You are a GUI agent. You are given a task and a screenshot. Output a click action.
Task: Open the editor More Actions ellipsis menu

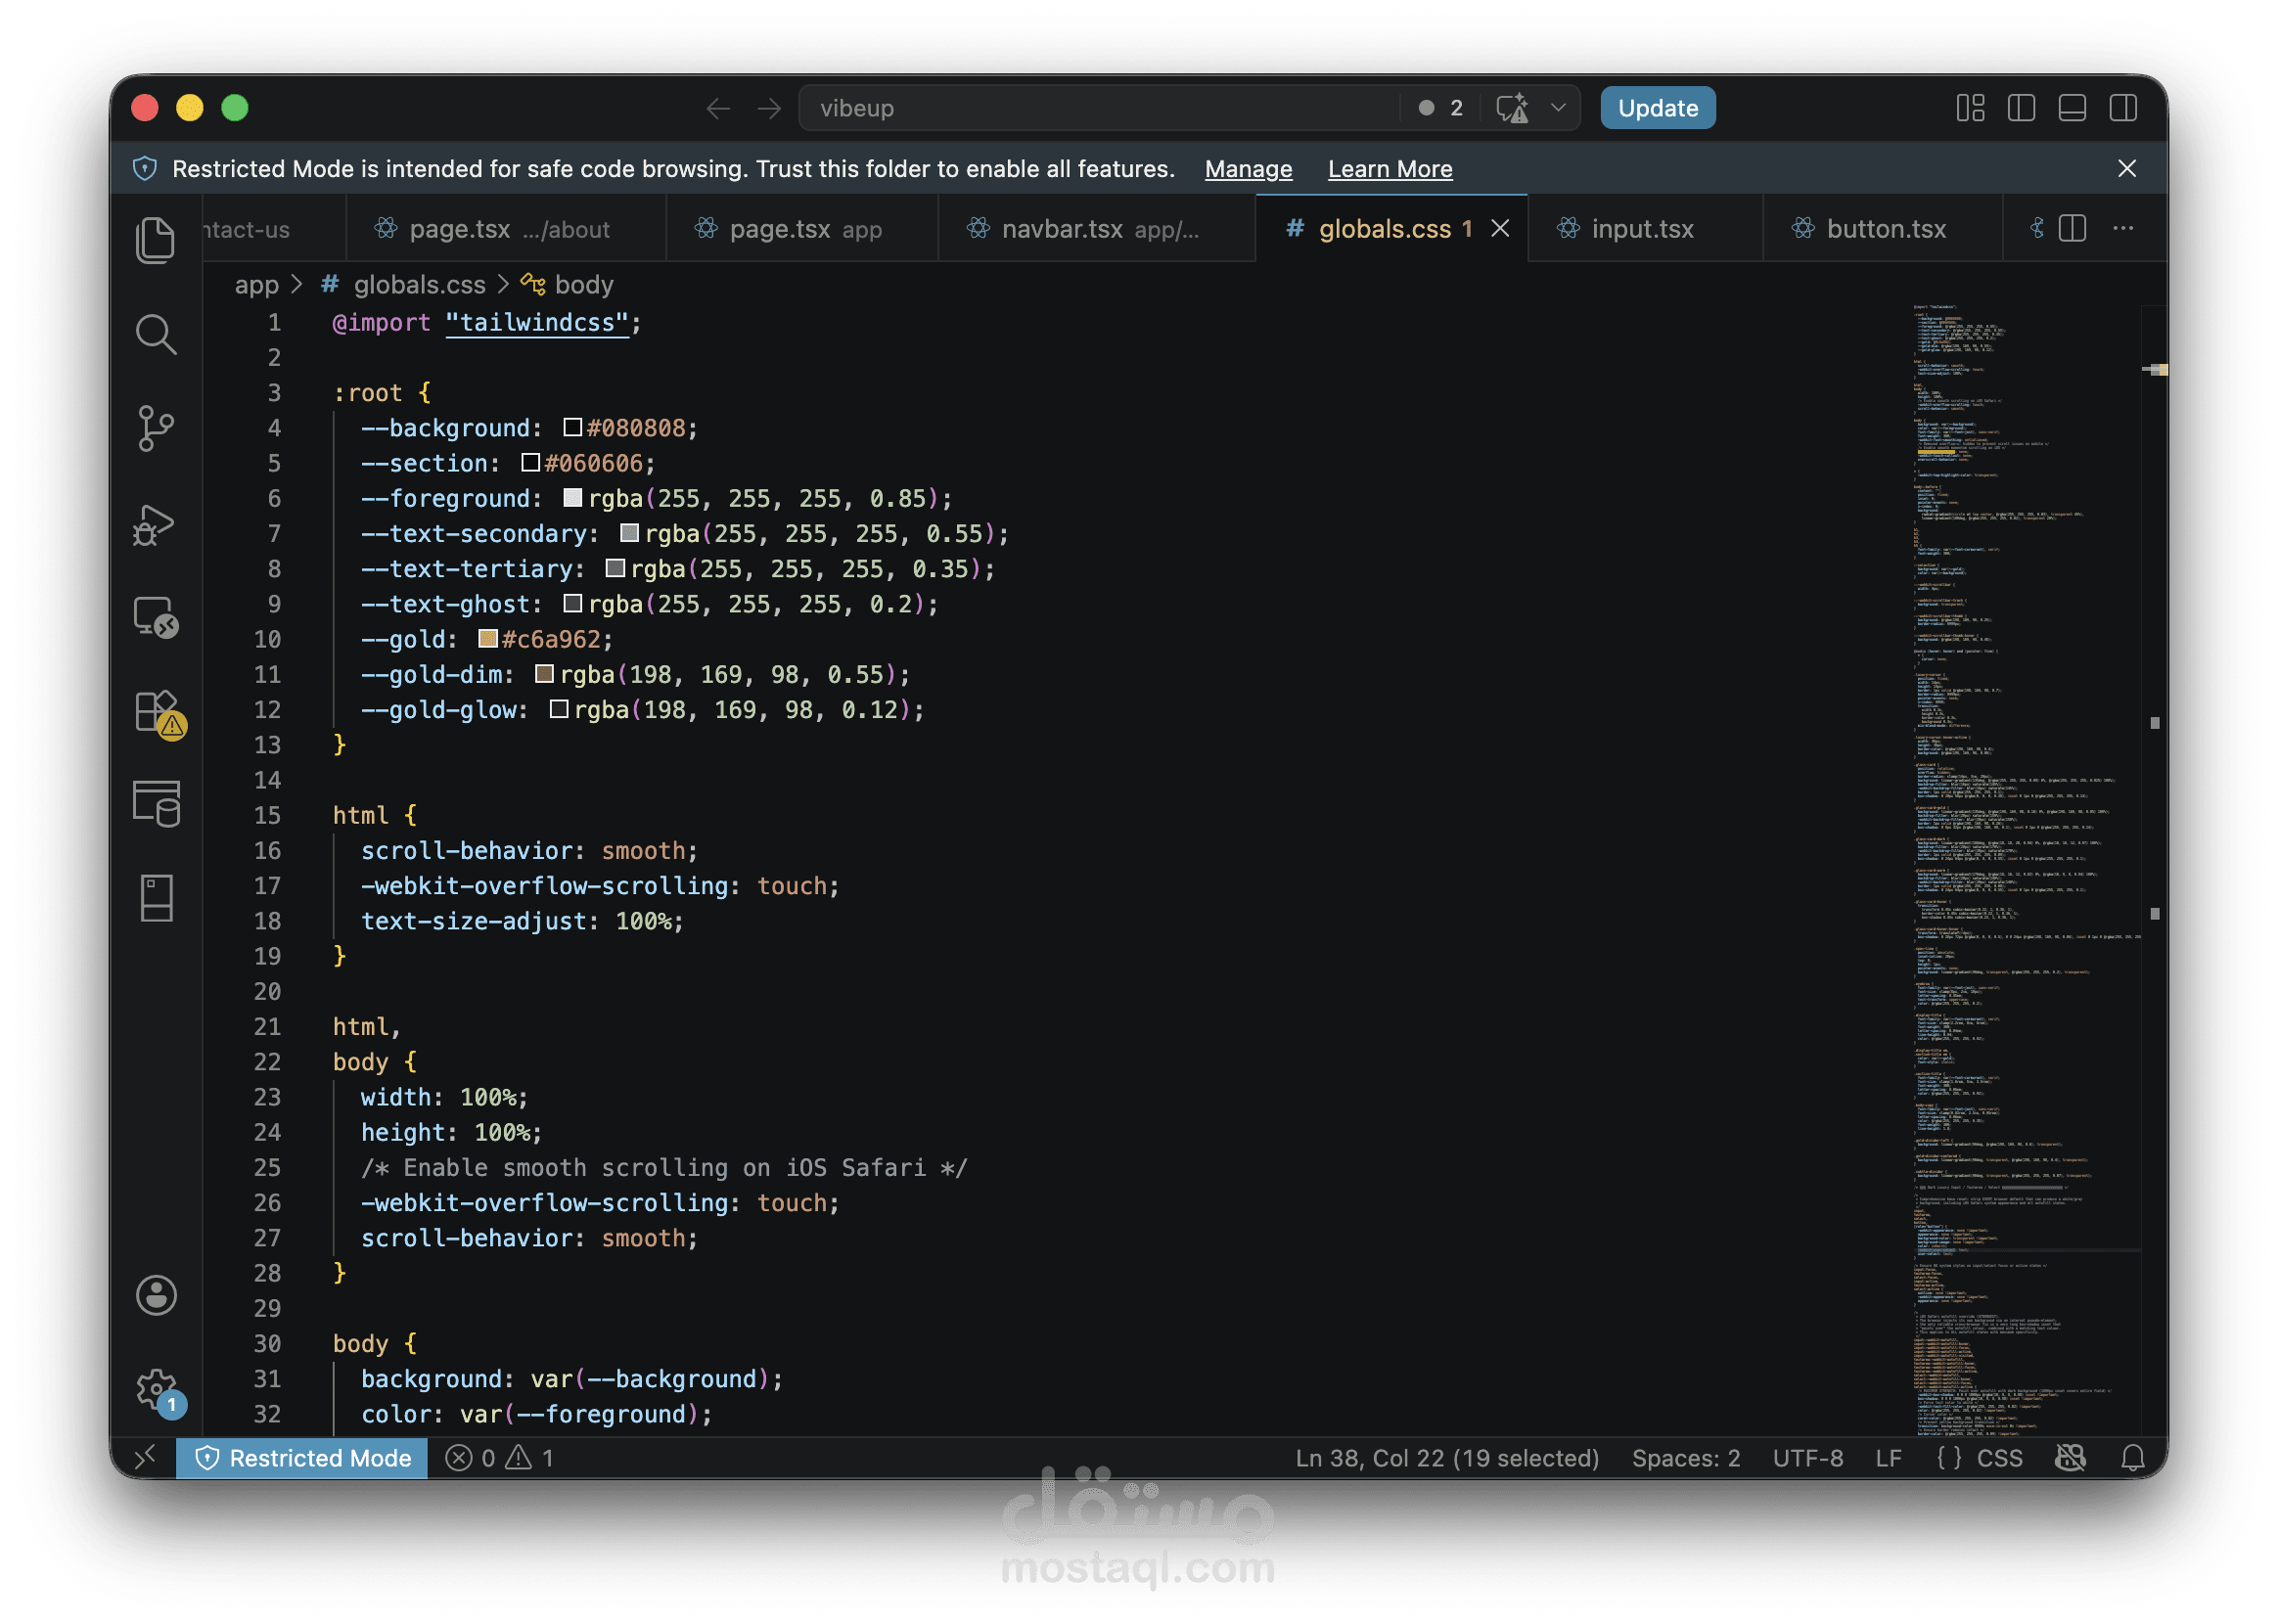tap(2123, 229)
